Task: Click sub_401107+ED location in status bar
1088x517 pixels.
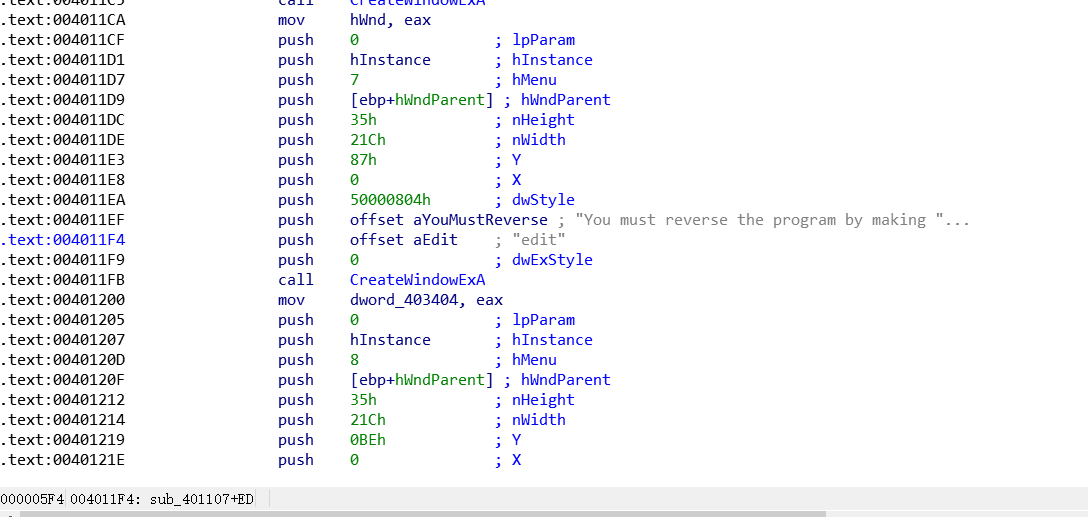Action: [x=202, y=499]
